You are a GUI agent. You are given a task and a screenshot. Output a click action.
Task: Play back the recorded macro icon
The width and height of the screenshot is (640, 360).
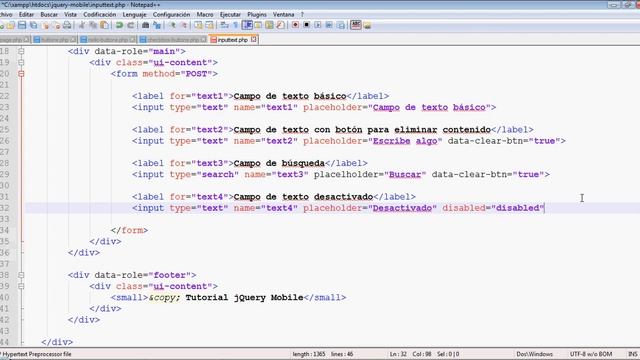tap(318, 25)
